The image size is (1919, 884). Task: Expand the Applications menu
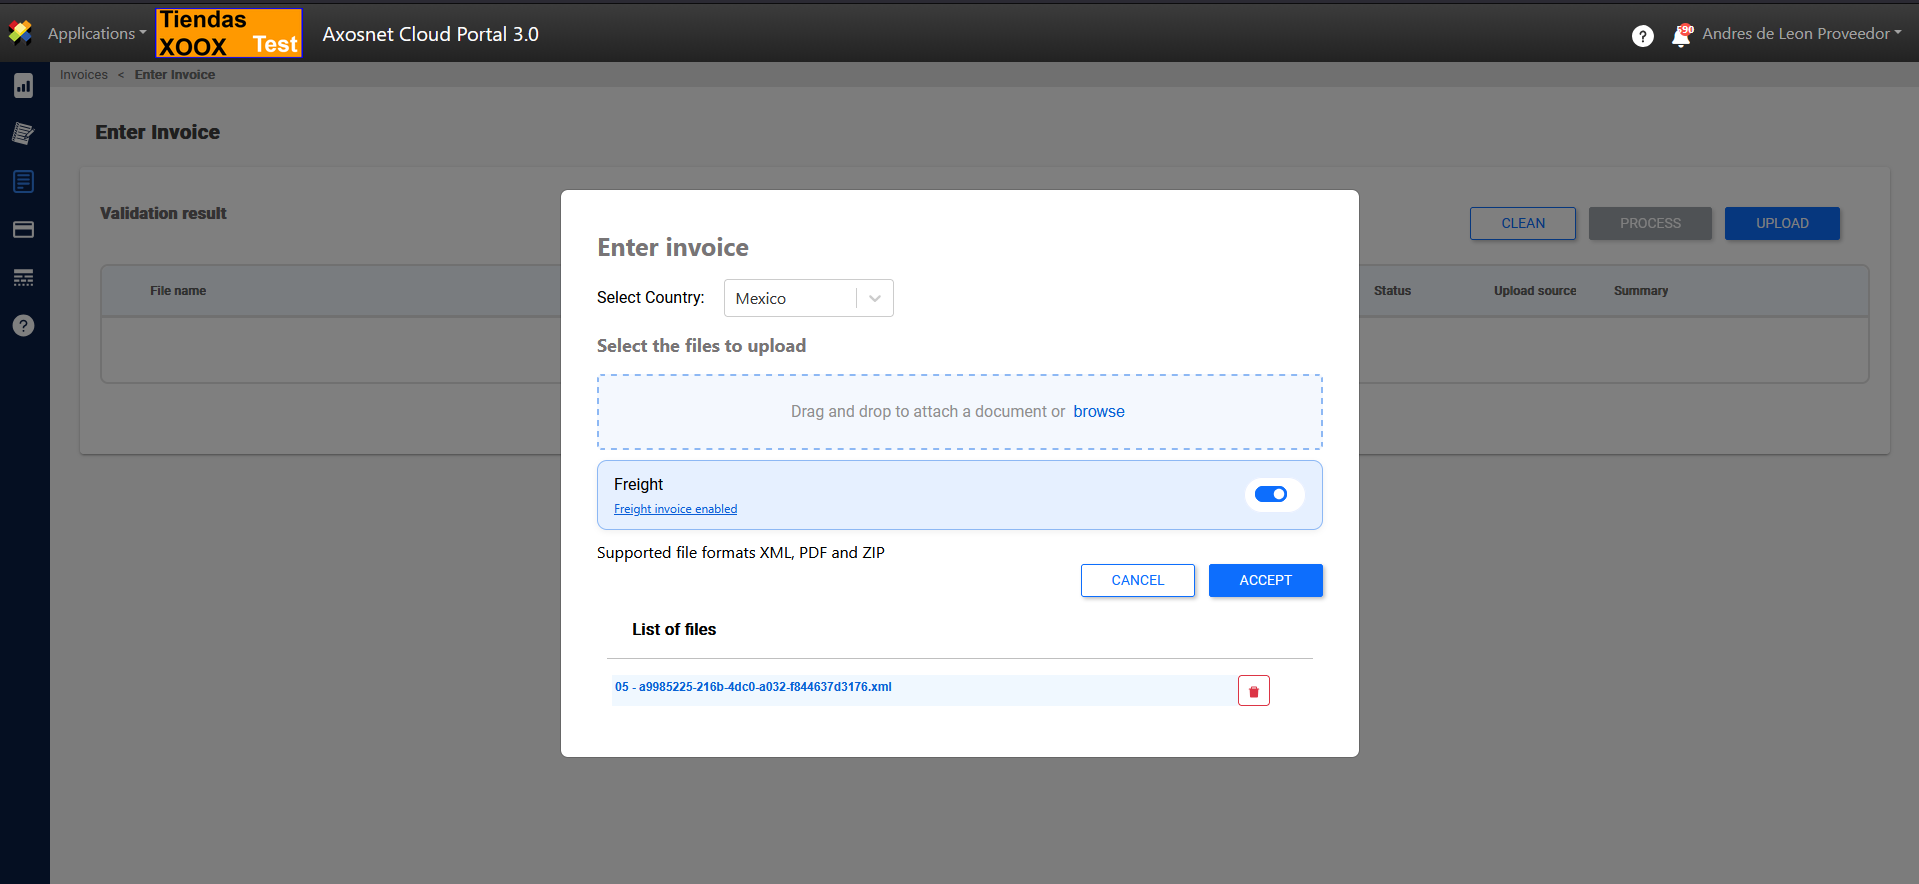[96, 34]
